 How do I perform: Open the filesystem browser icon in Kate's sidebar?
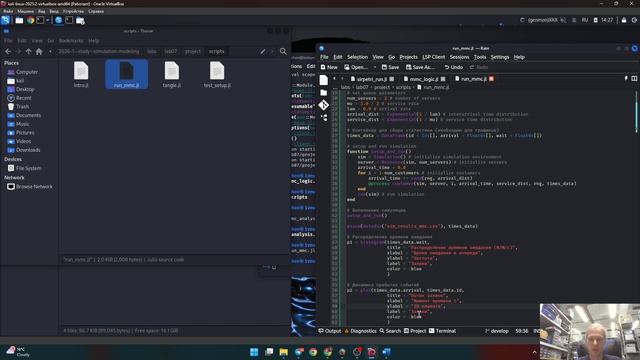tap(324, 93)
